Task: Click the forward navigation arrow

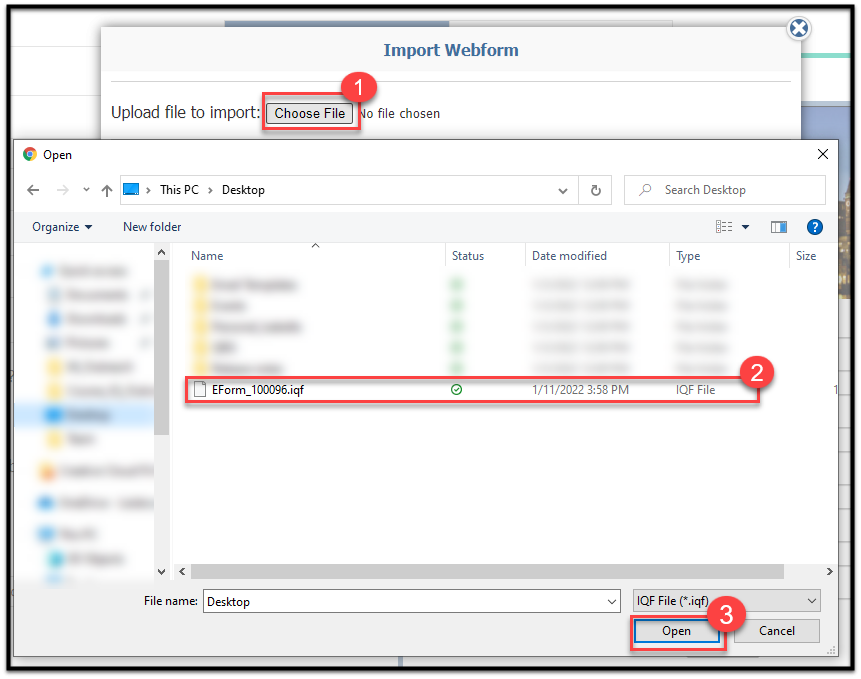Action: point(63,190)
